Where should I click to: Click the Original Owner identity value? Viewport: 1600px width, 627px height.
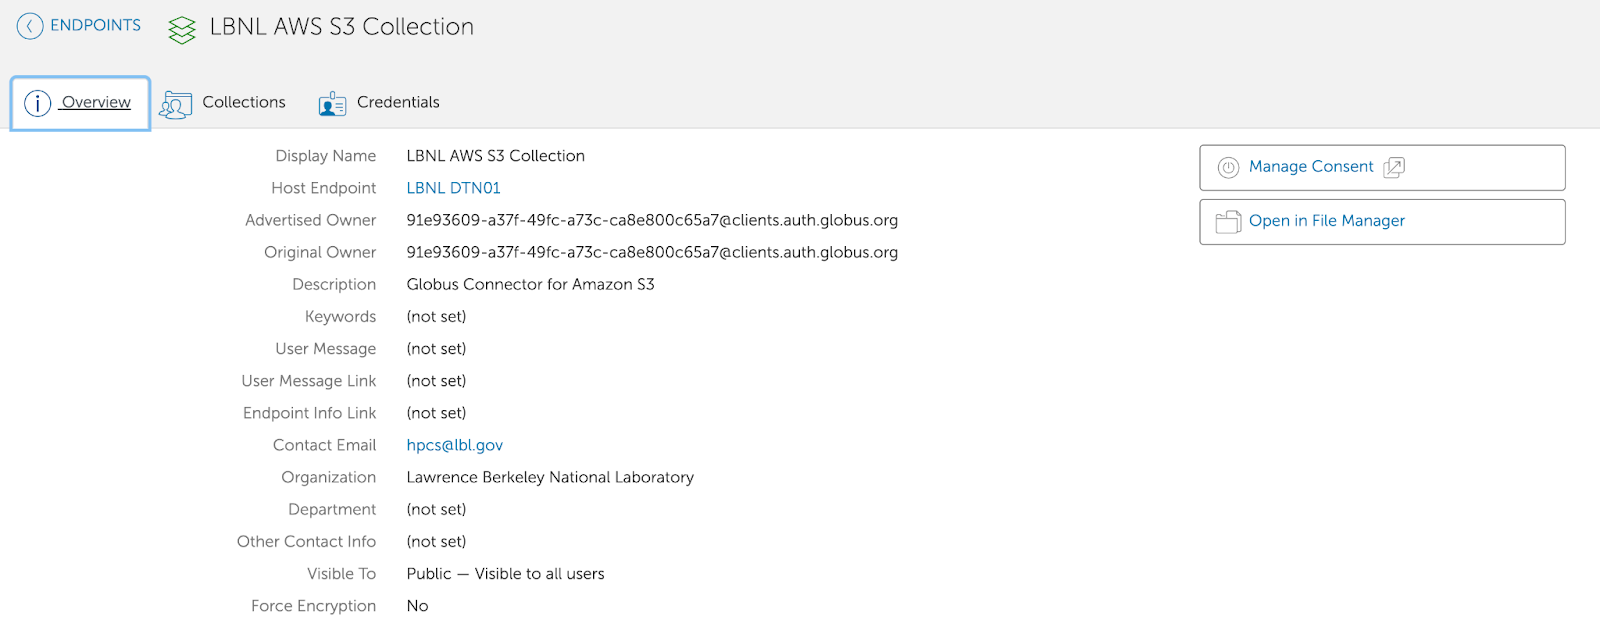pos(652,252)
